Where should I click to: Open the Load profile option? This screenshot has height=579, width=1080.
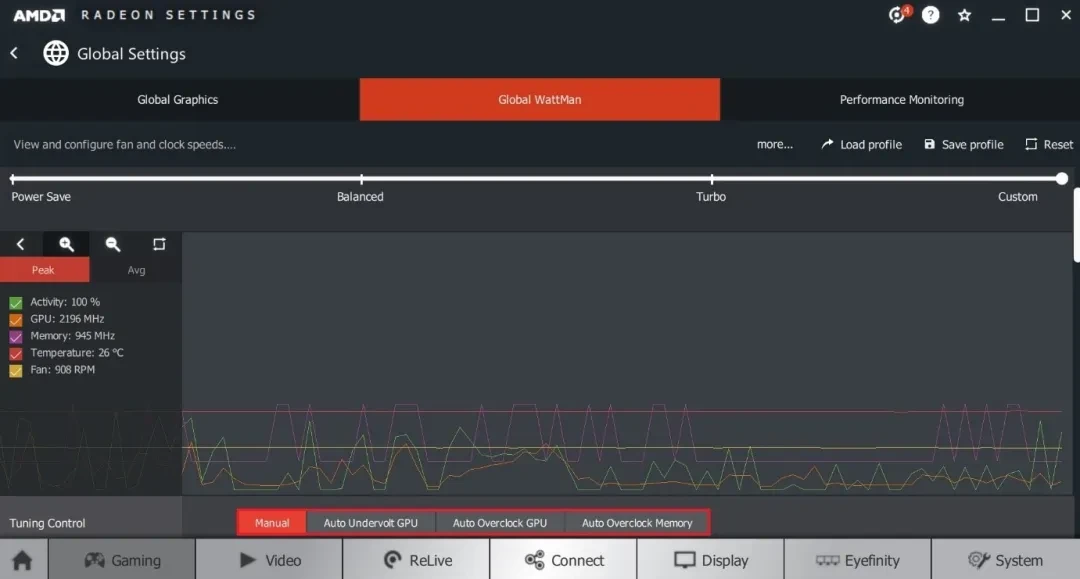[x=862, y=145]
